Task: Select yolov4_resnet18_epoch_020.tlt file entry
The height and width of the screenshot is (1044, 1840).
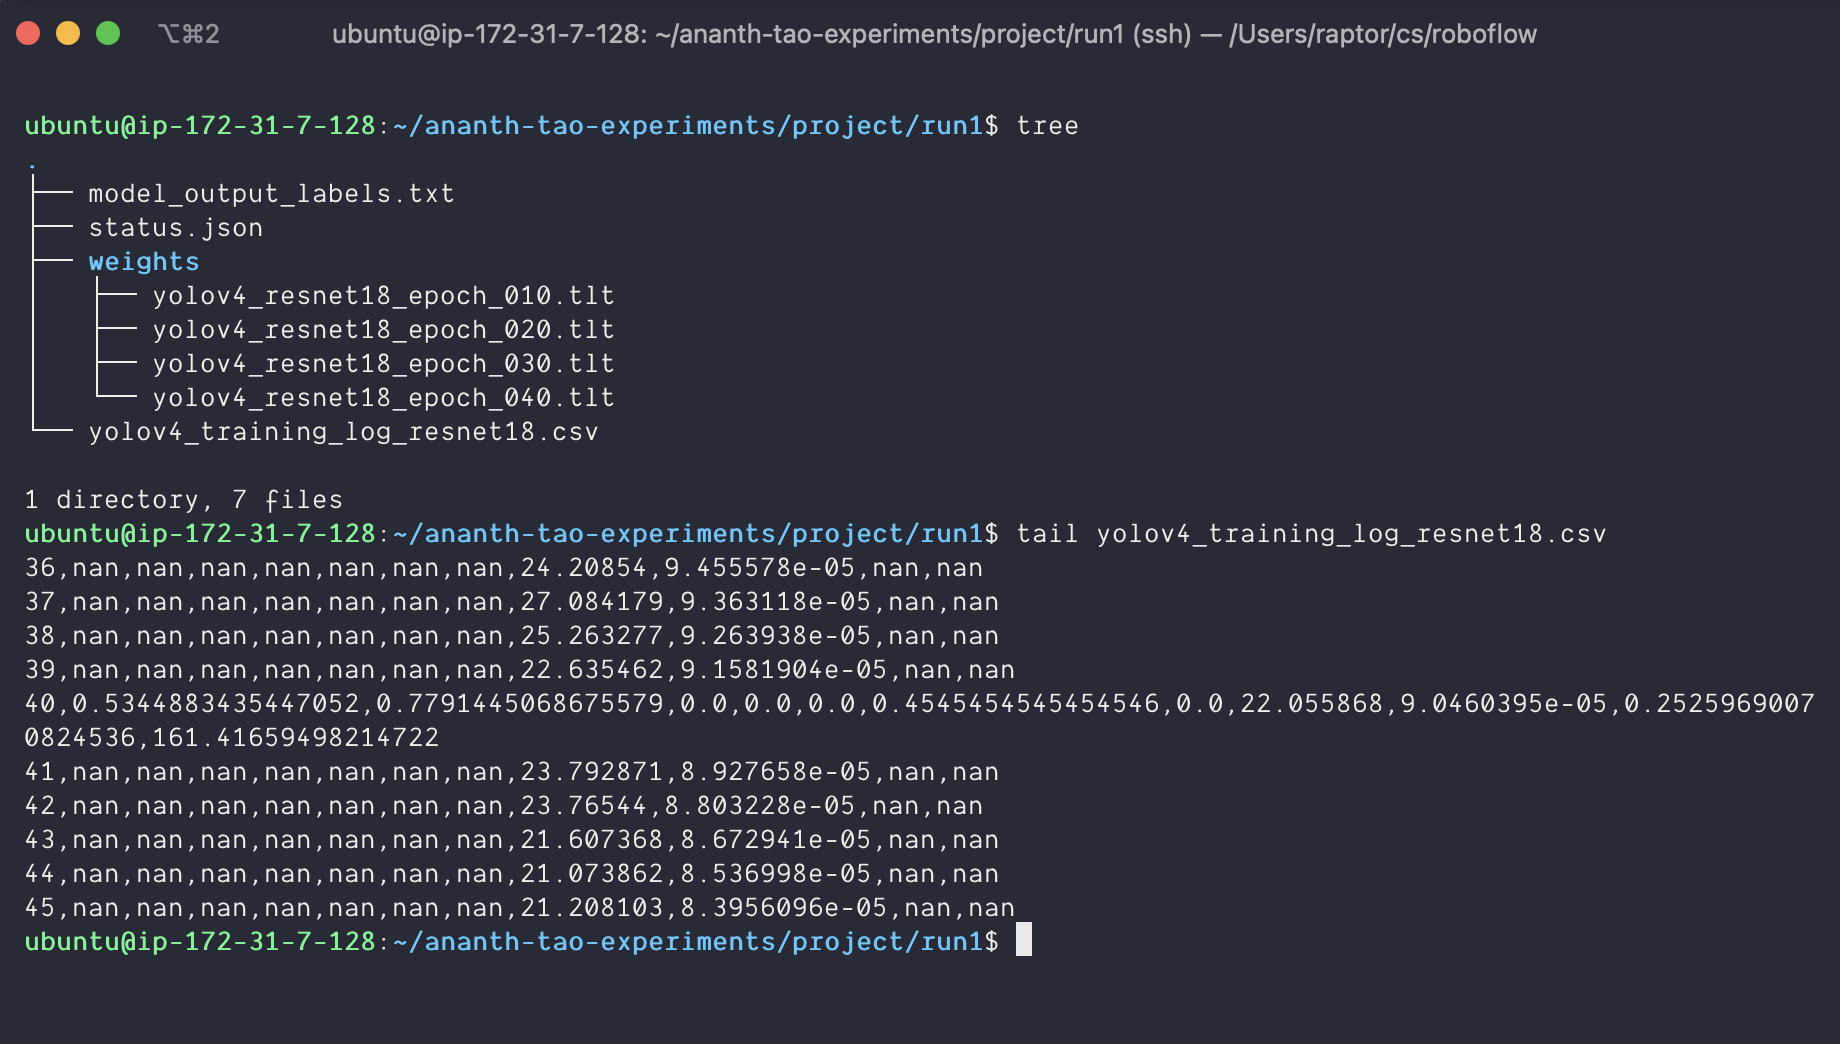Action: (383, 330)
